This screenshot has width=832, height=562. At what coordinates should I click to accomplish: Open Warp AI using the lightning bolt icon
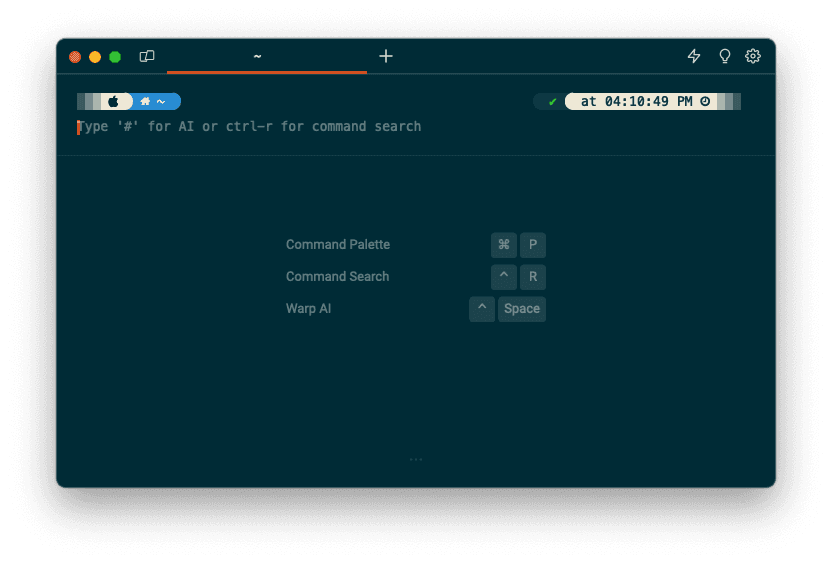click(x=694, y=56)
